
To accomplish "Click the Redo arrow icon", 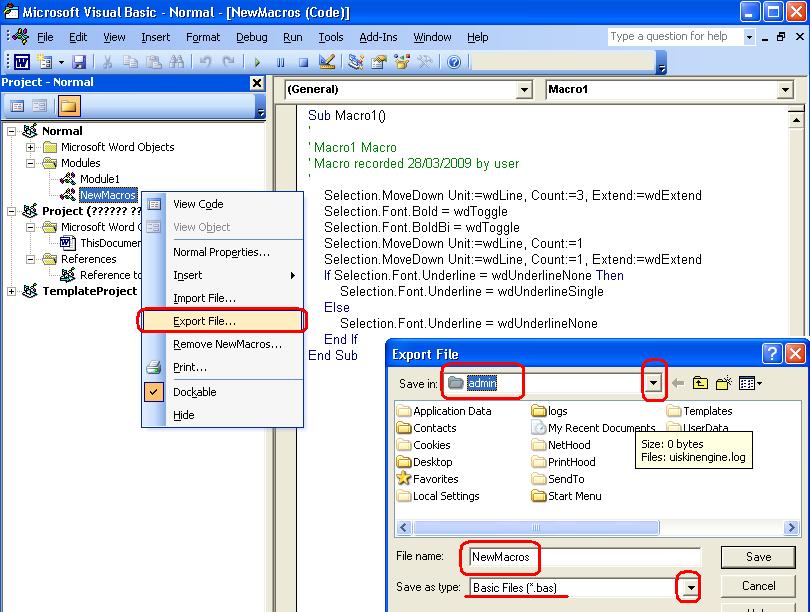I will [228, 62].
